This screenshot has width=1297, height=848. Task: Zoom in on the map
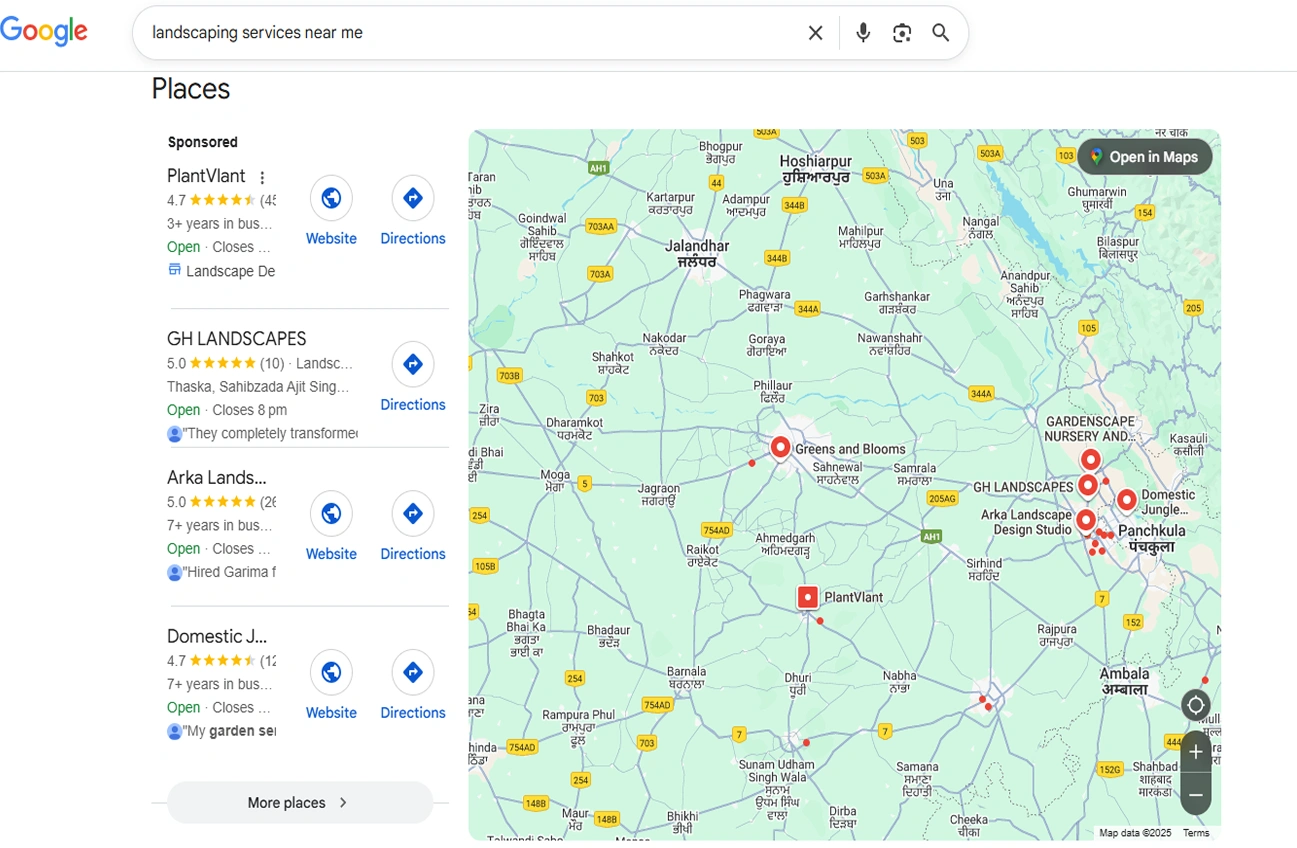tap(1195, 752)
